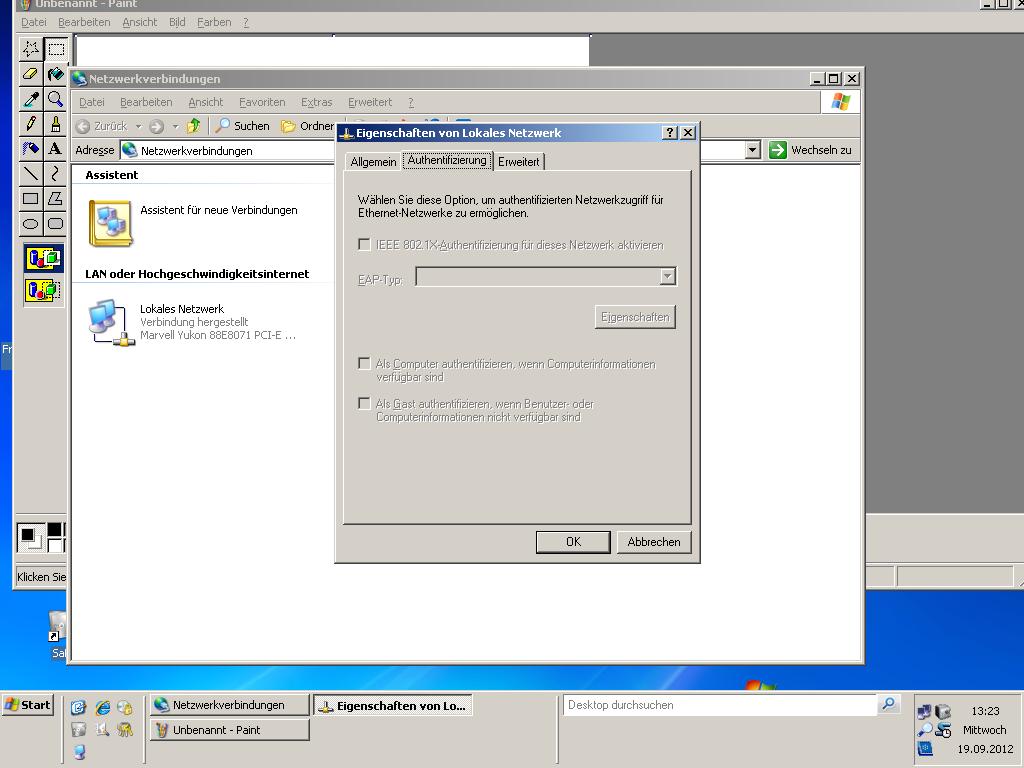The height and width of the screenshot is (768, 1024).
Task: Pick the Magnifier tool in Paint
Action: (55, 99)
